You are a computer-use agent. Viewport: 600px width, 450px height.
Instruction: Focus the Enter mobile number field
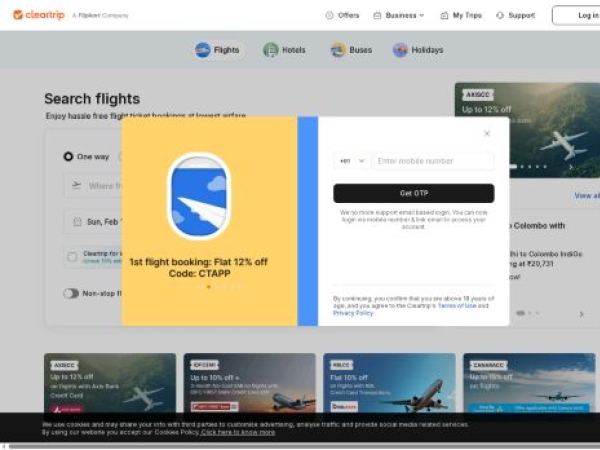[x=433, y=161]
